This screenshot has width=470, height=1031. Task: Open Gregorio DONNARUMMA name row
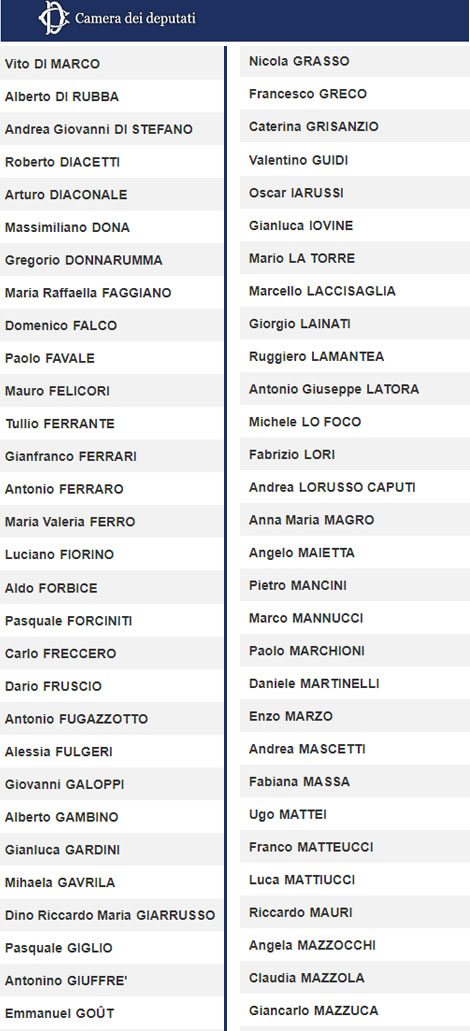click(112, 260)
